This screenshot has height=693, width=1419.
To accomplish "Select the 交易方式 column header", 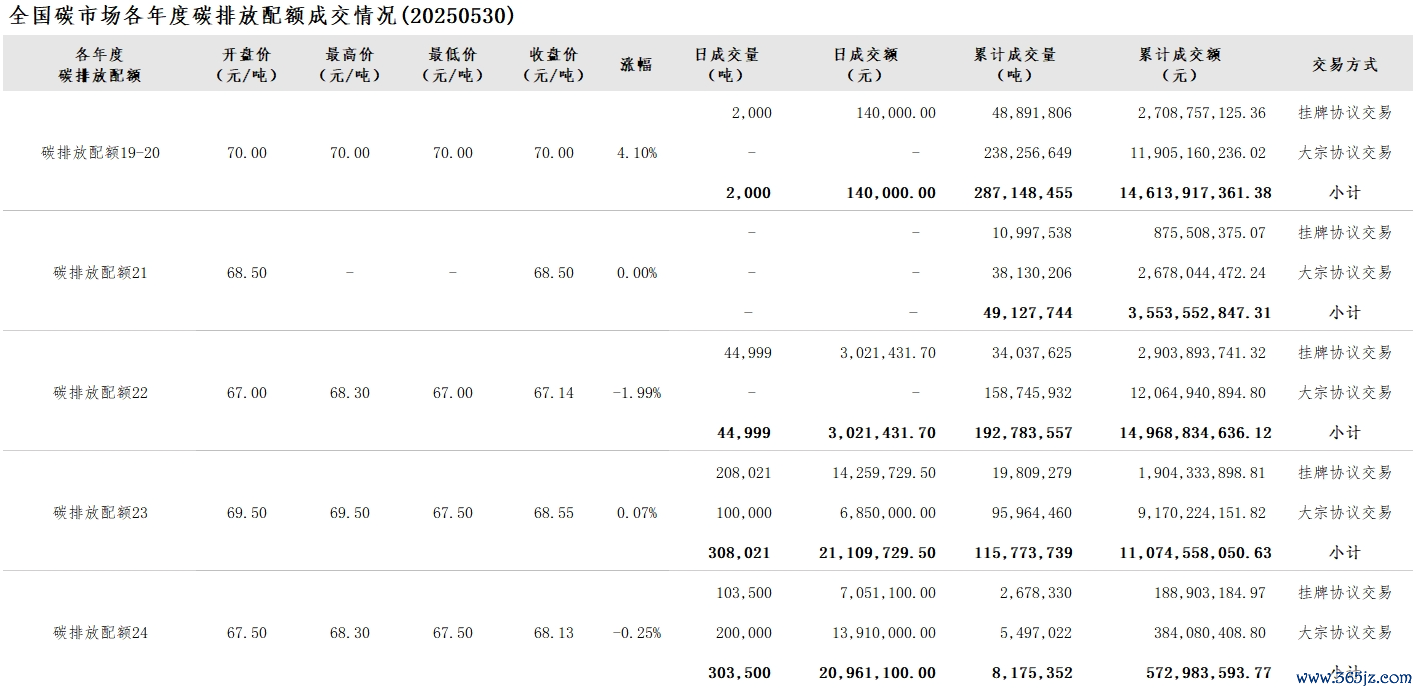I will point(1345,64).
